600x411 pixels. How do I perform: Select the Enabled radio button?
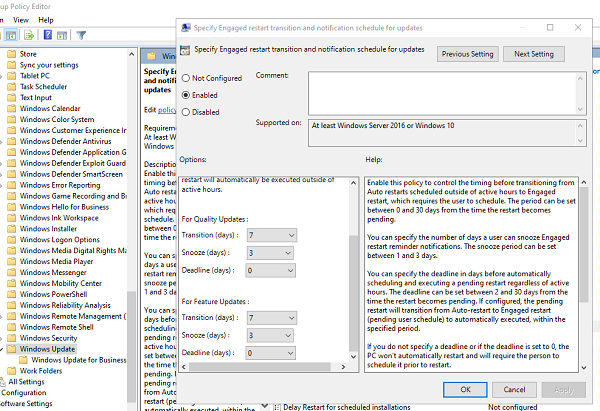186,95
